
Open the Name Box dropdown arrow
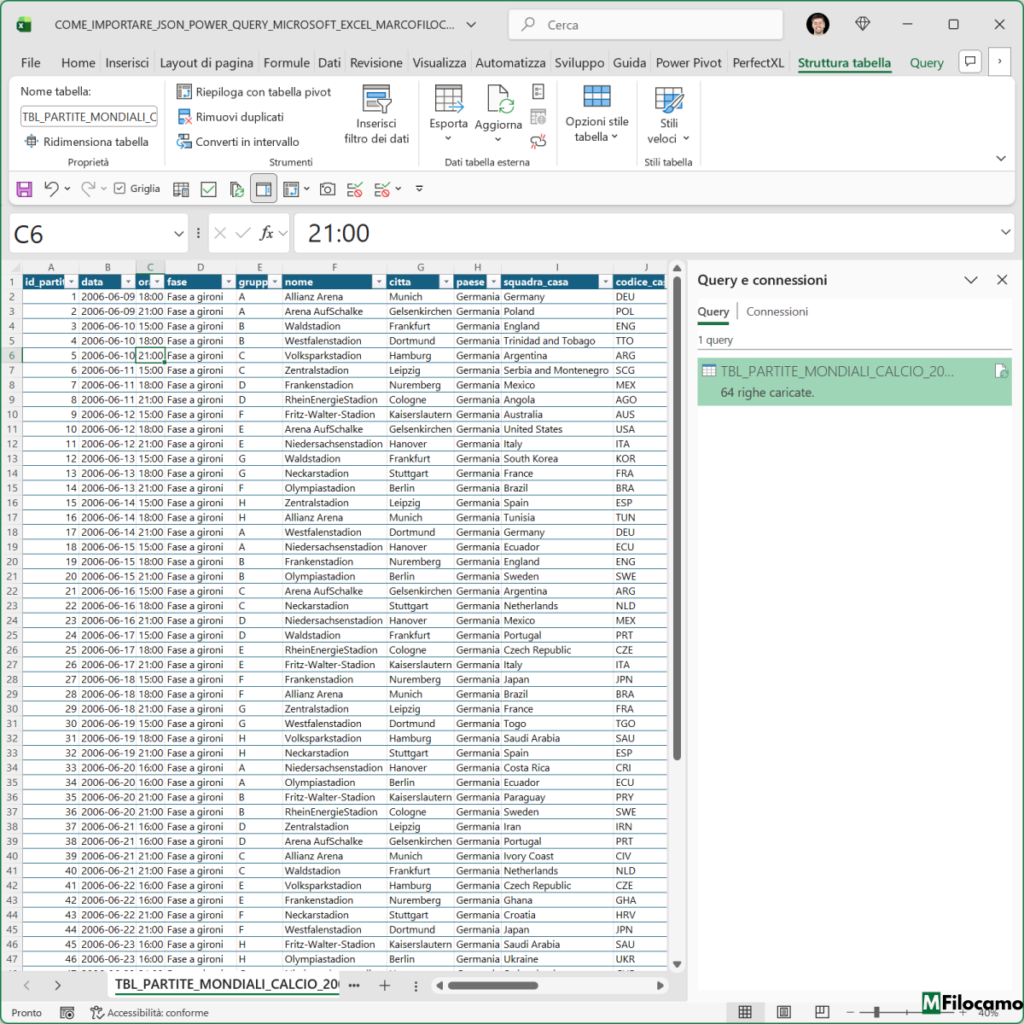pyautogui.click(x=178, y=234)
